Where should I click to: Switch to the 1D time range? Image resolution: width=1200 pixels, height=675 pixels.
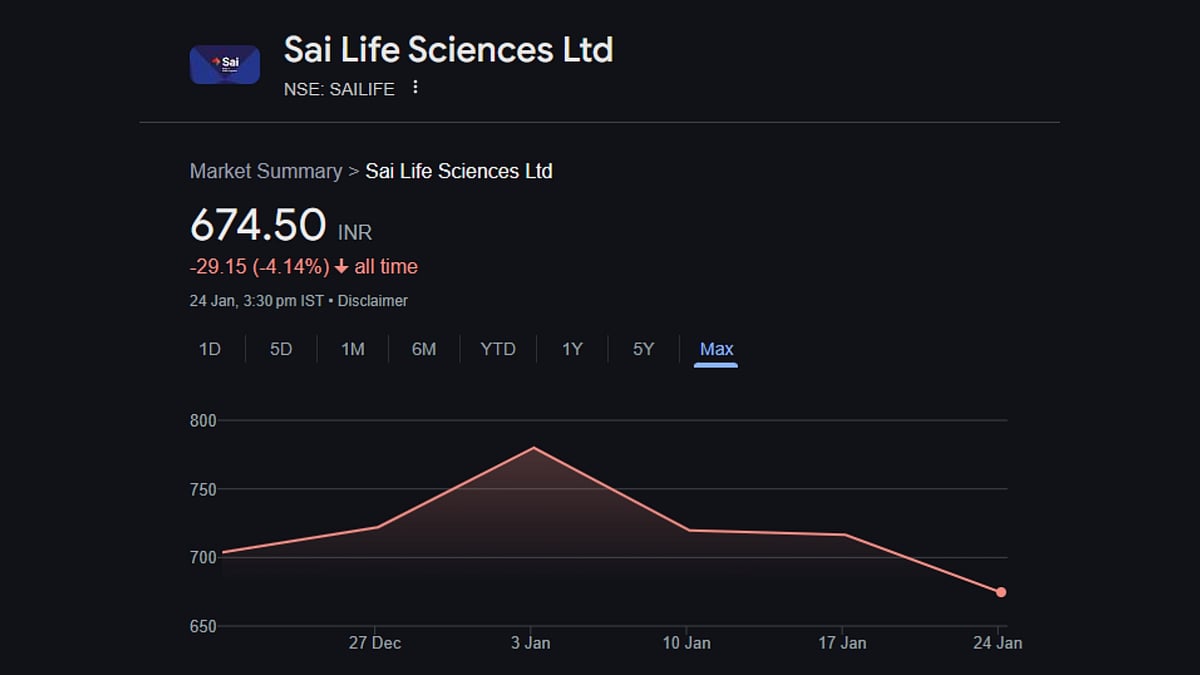click(209, 349)
